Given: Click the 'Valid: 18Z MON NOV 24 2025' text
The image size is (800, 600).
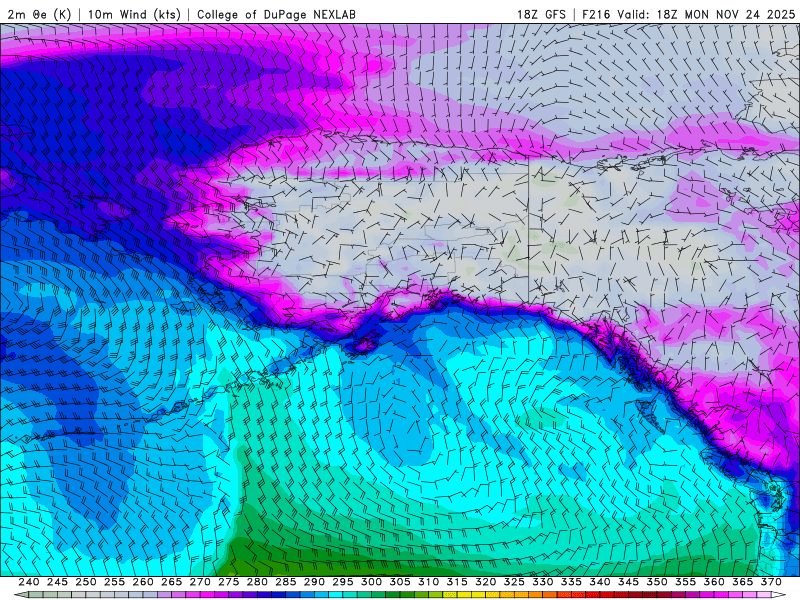Looking at the screenshot, I should click(706, 14).
